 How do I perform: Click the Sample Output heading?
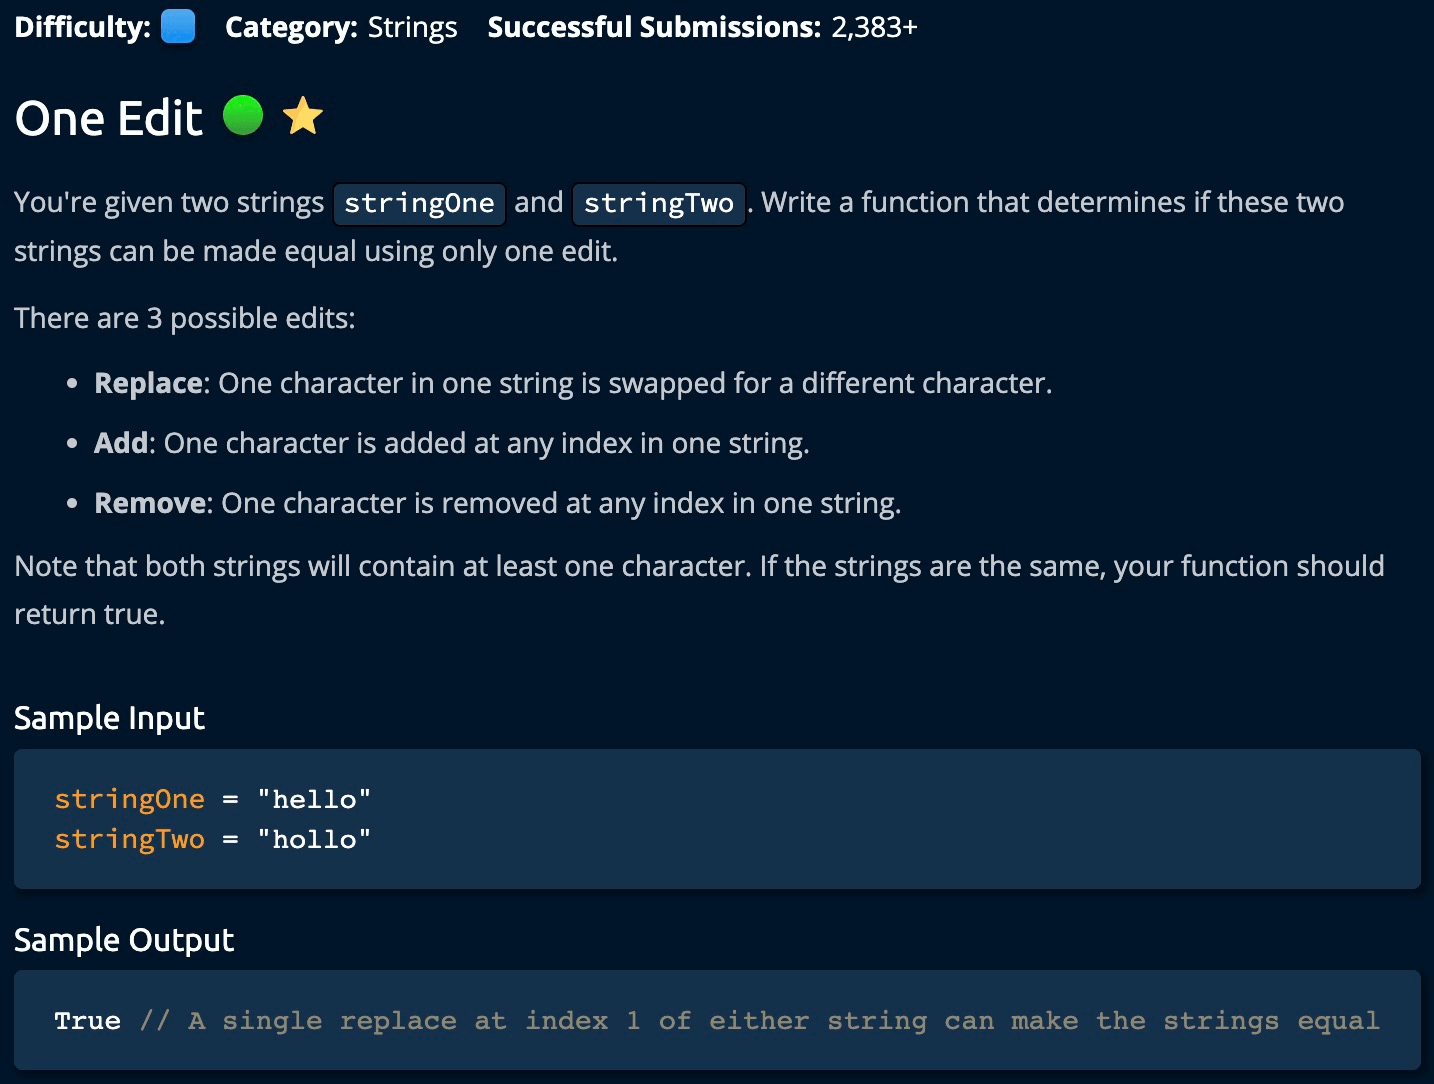124,940
